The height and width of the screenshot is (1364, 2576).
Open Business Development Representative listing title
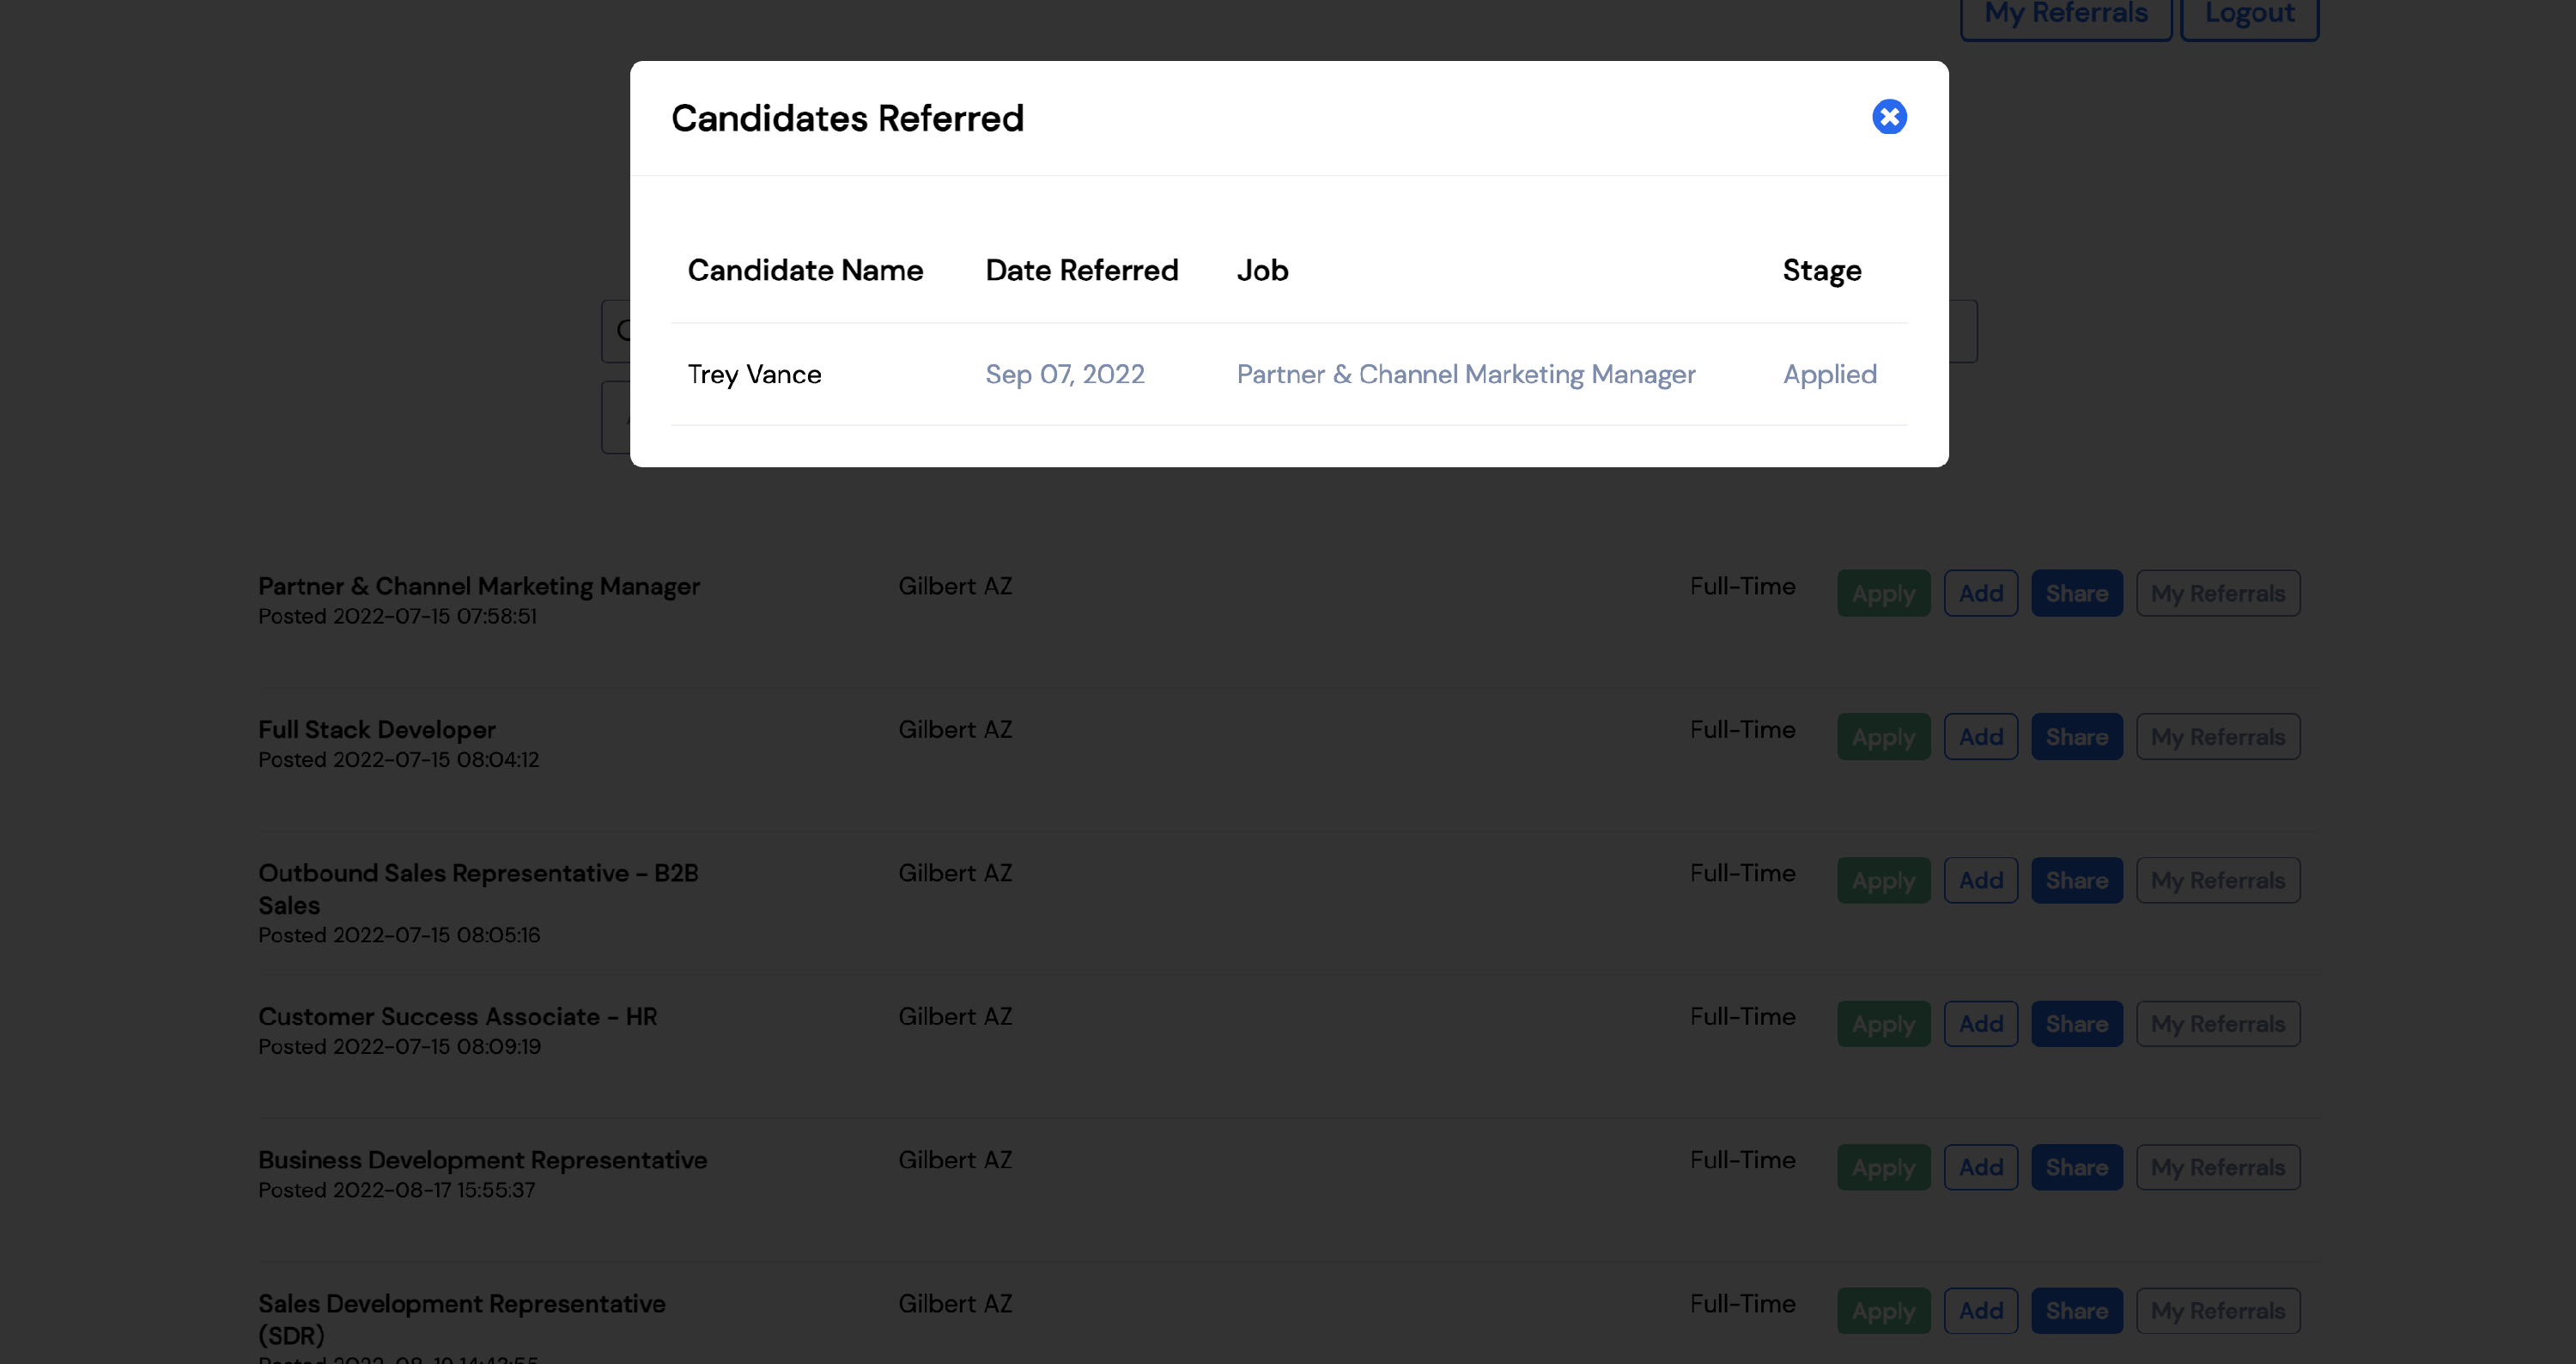[x=482, y=1160]
